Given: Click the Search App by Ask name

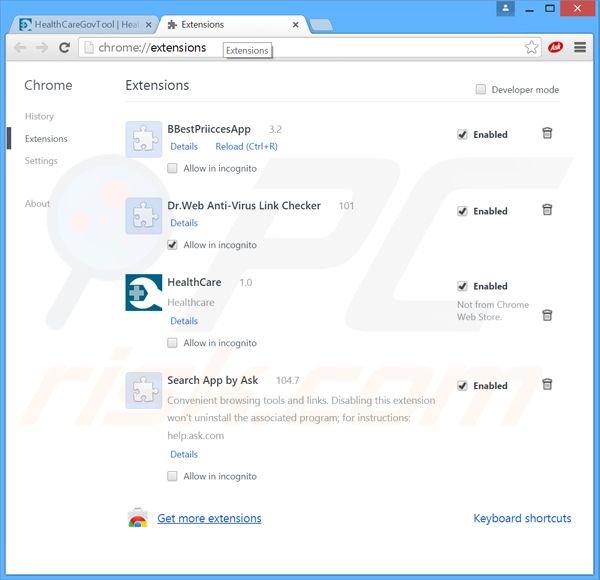Looking at the screenshot, I should pyautogui.click(x=213, y=380).
